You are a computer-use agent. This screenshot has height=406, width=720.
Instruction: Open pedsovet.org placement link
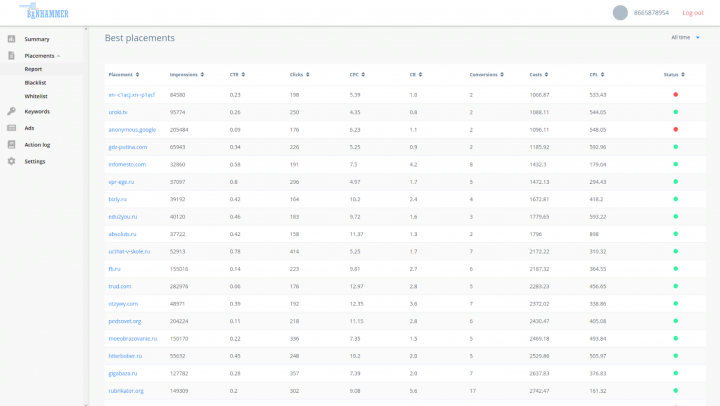124,321
